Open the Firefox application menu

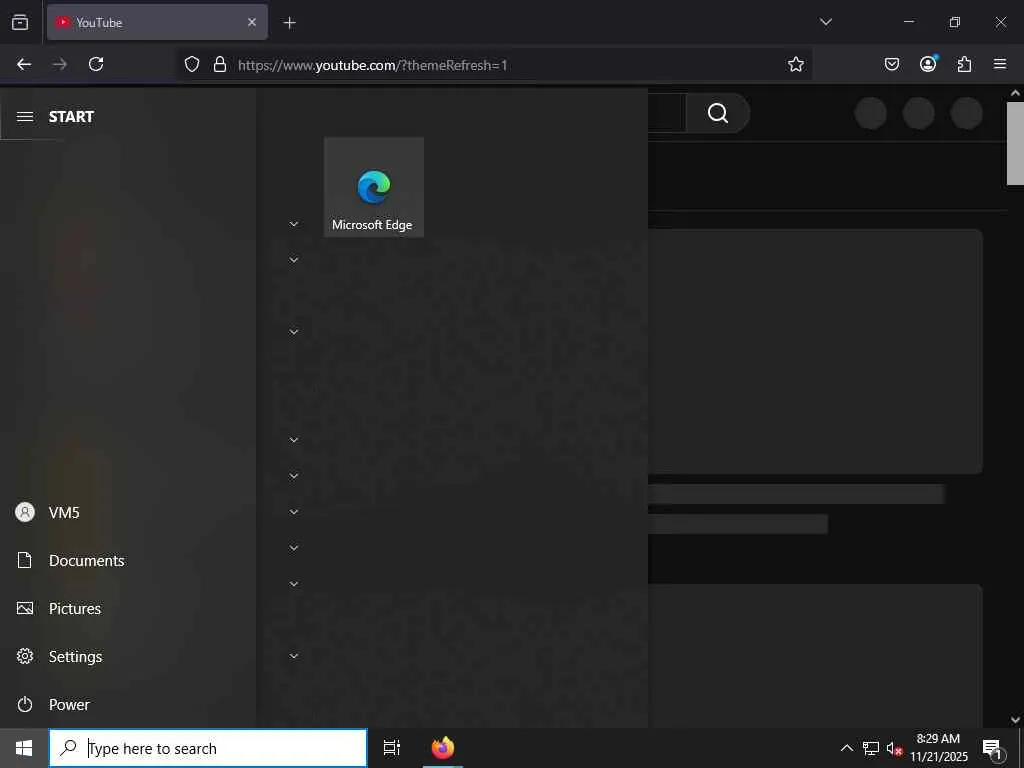click(1000, 63)
